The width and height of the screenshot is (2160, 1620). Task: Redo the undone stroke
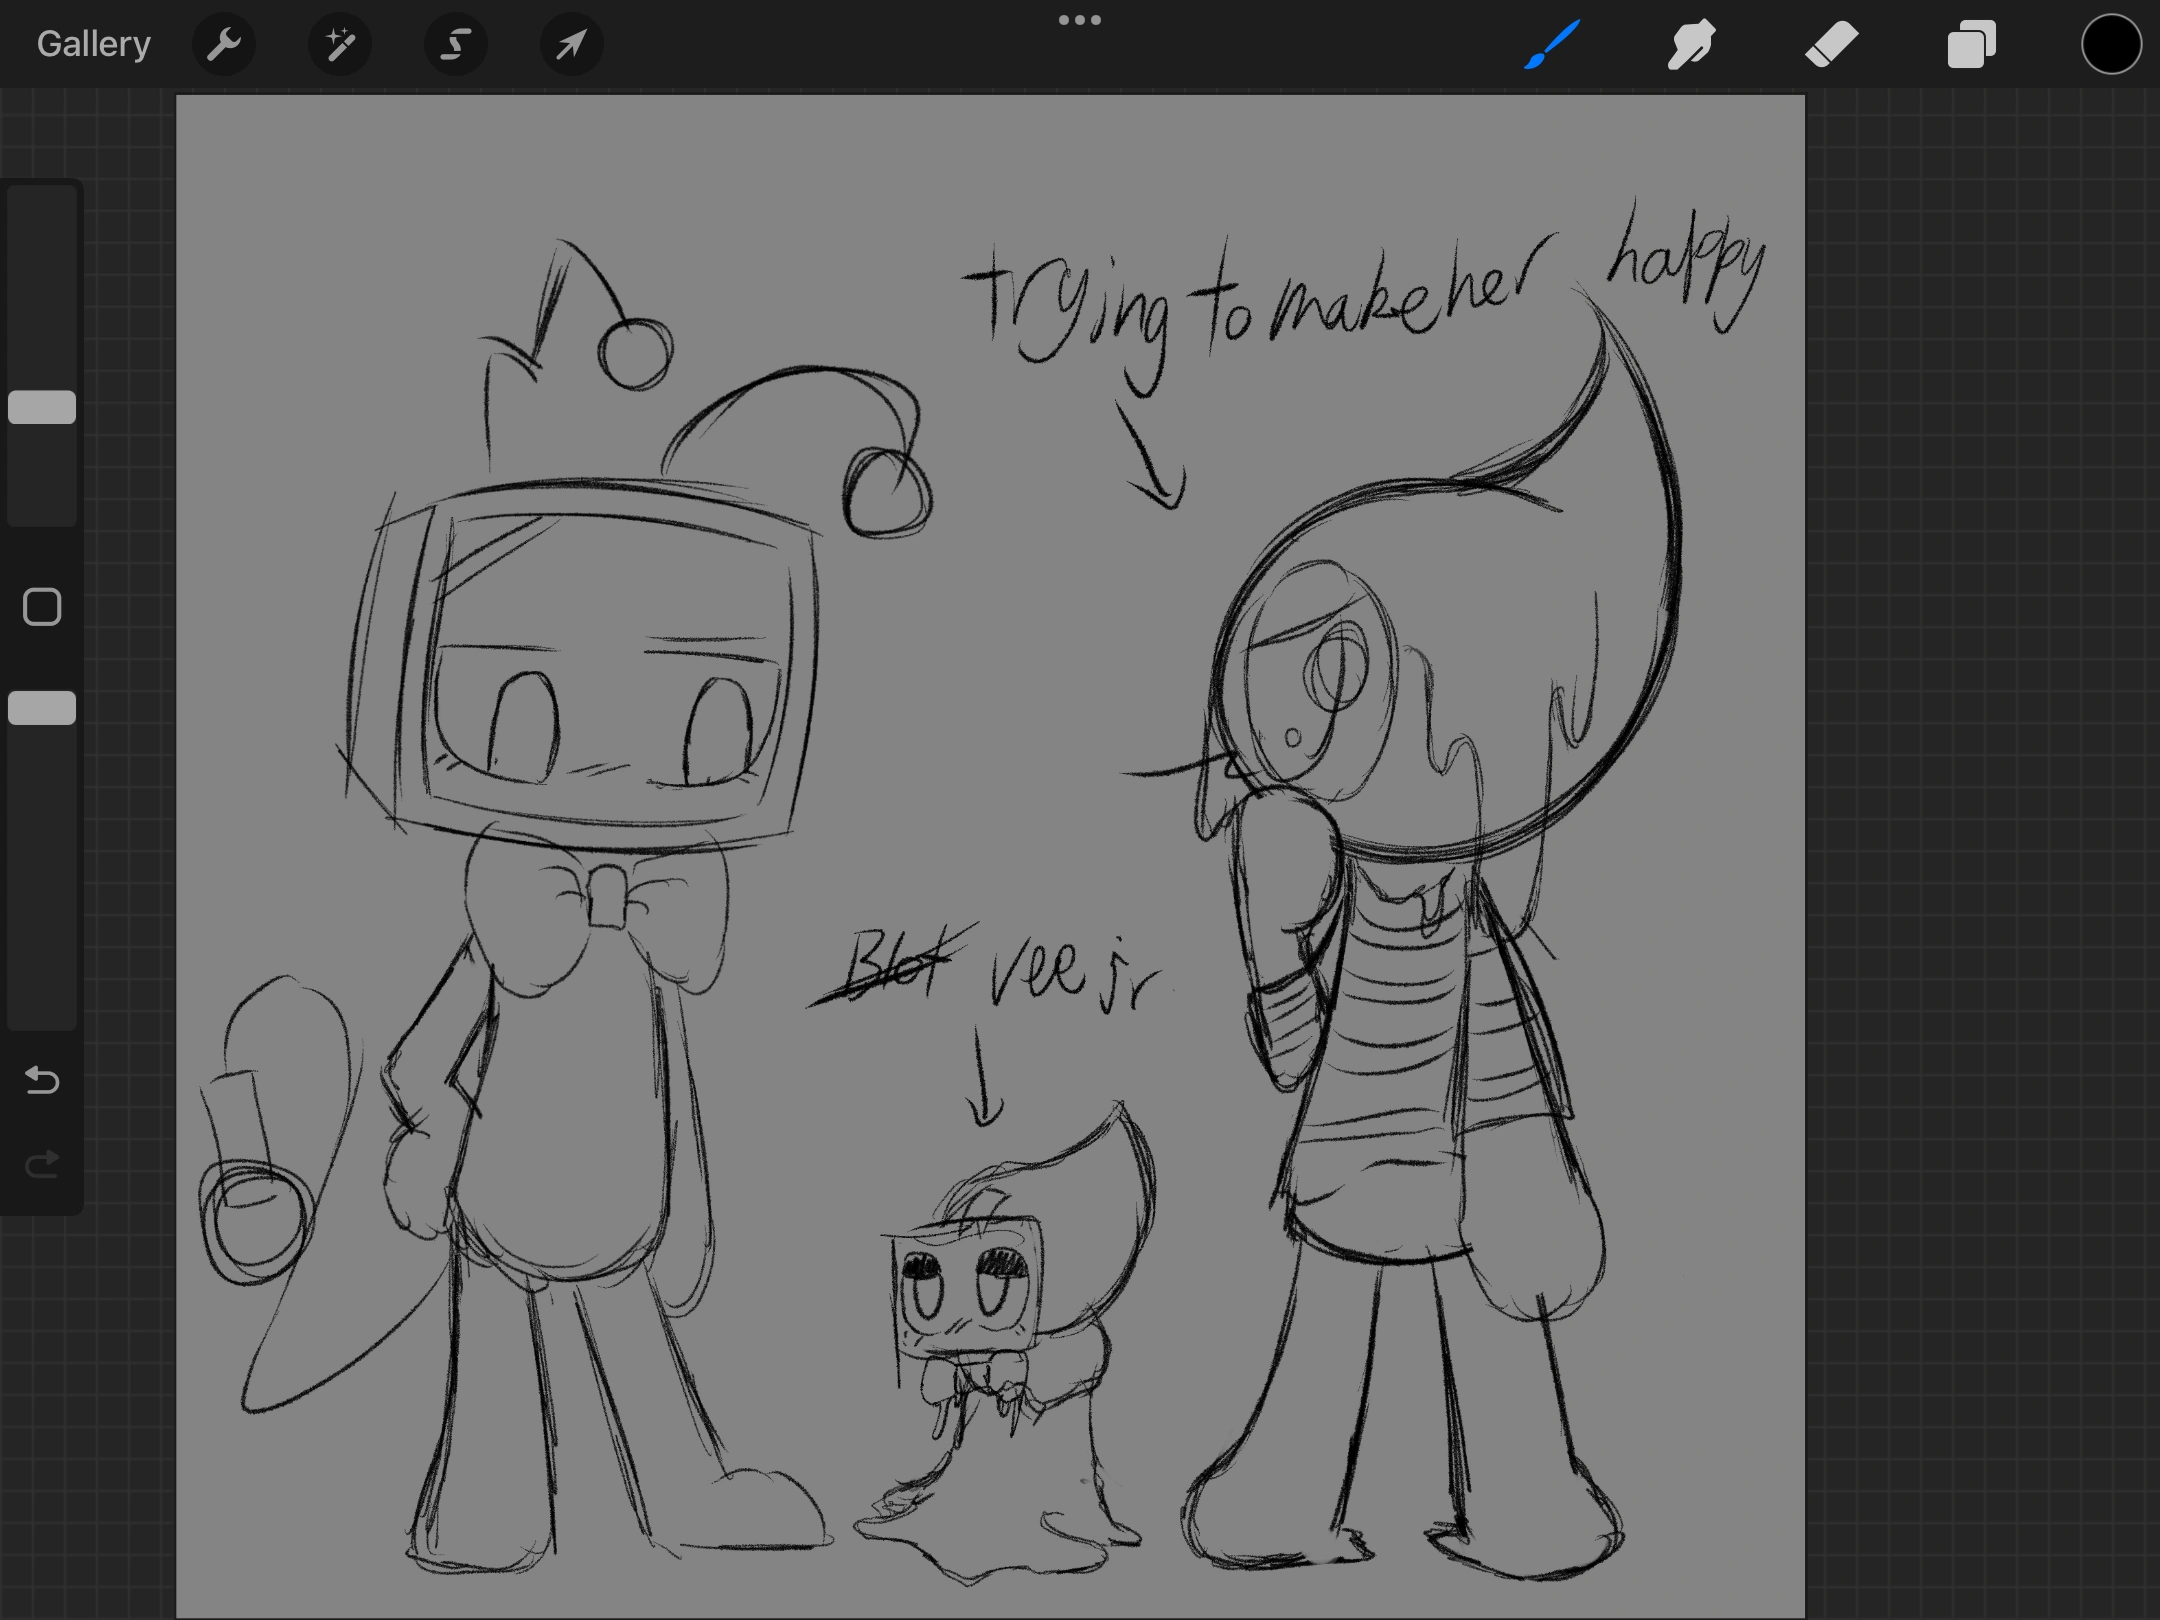click(x=42, y=1164)
